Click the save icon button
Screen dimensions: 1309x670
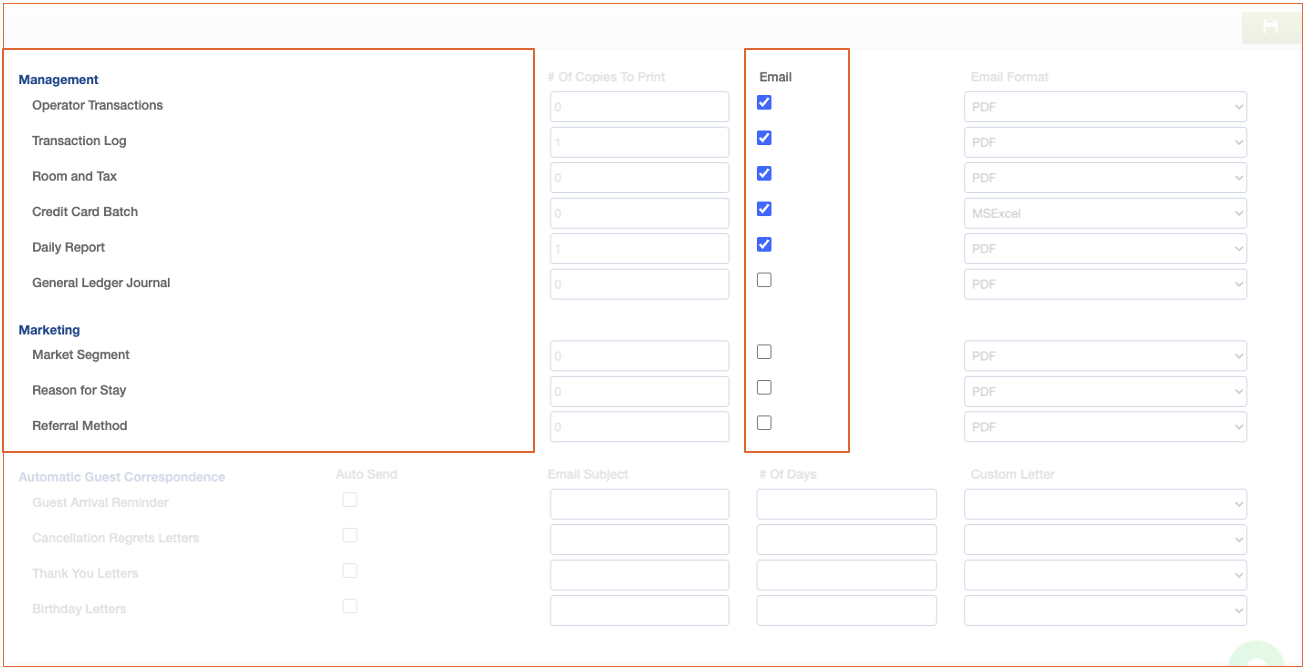[x=1270, y=27]
